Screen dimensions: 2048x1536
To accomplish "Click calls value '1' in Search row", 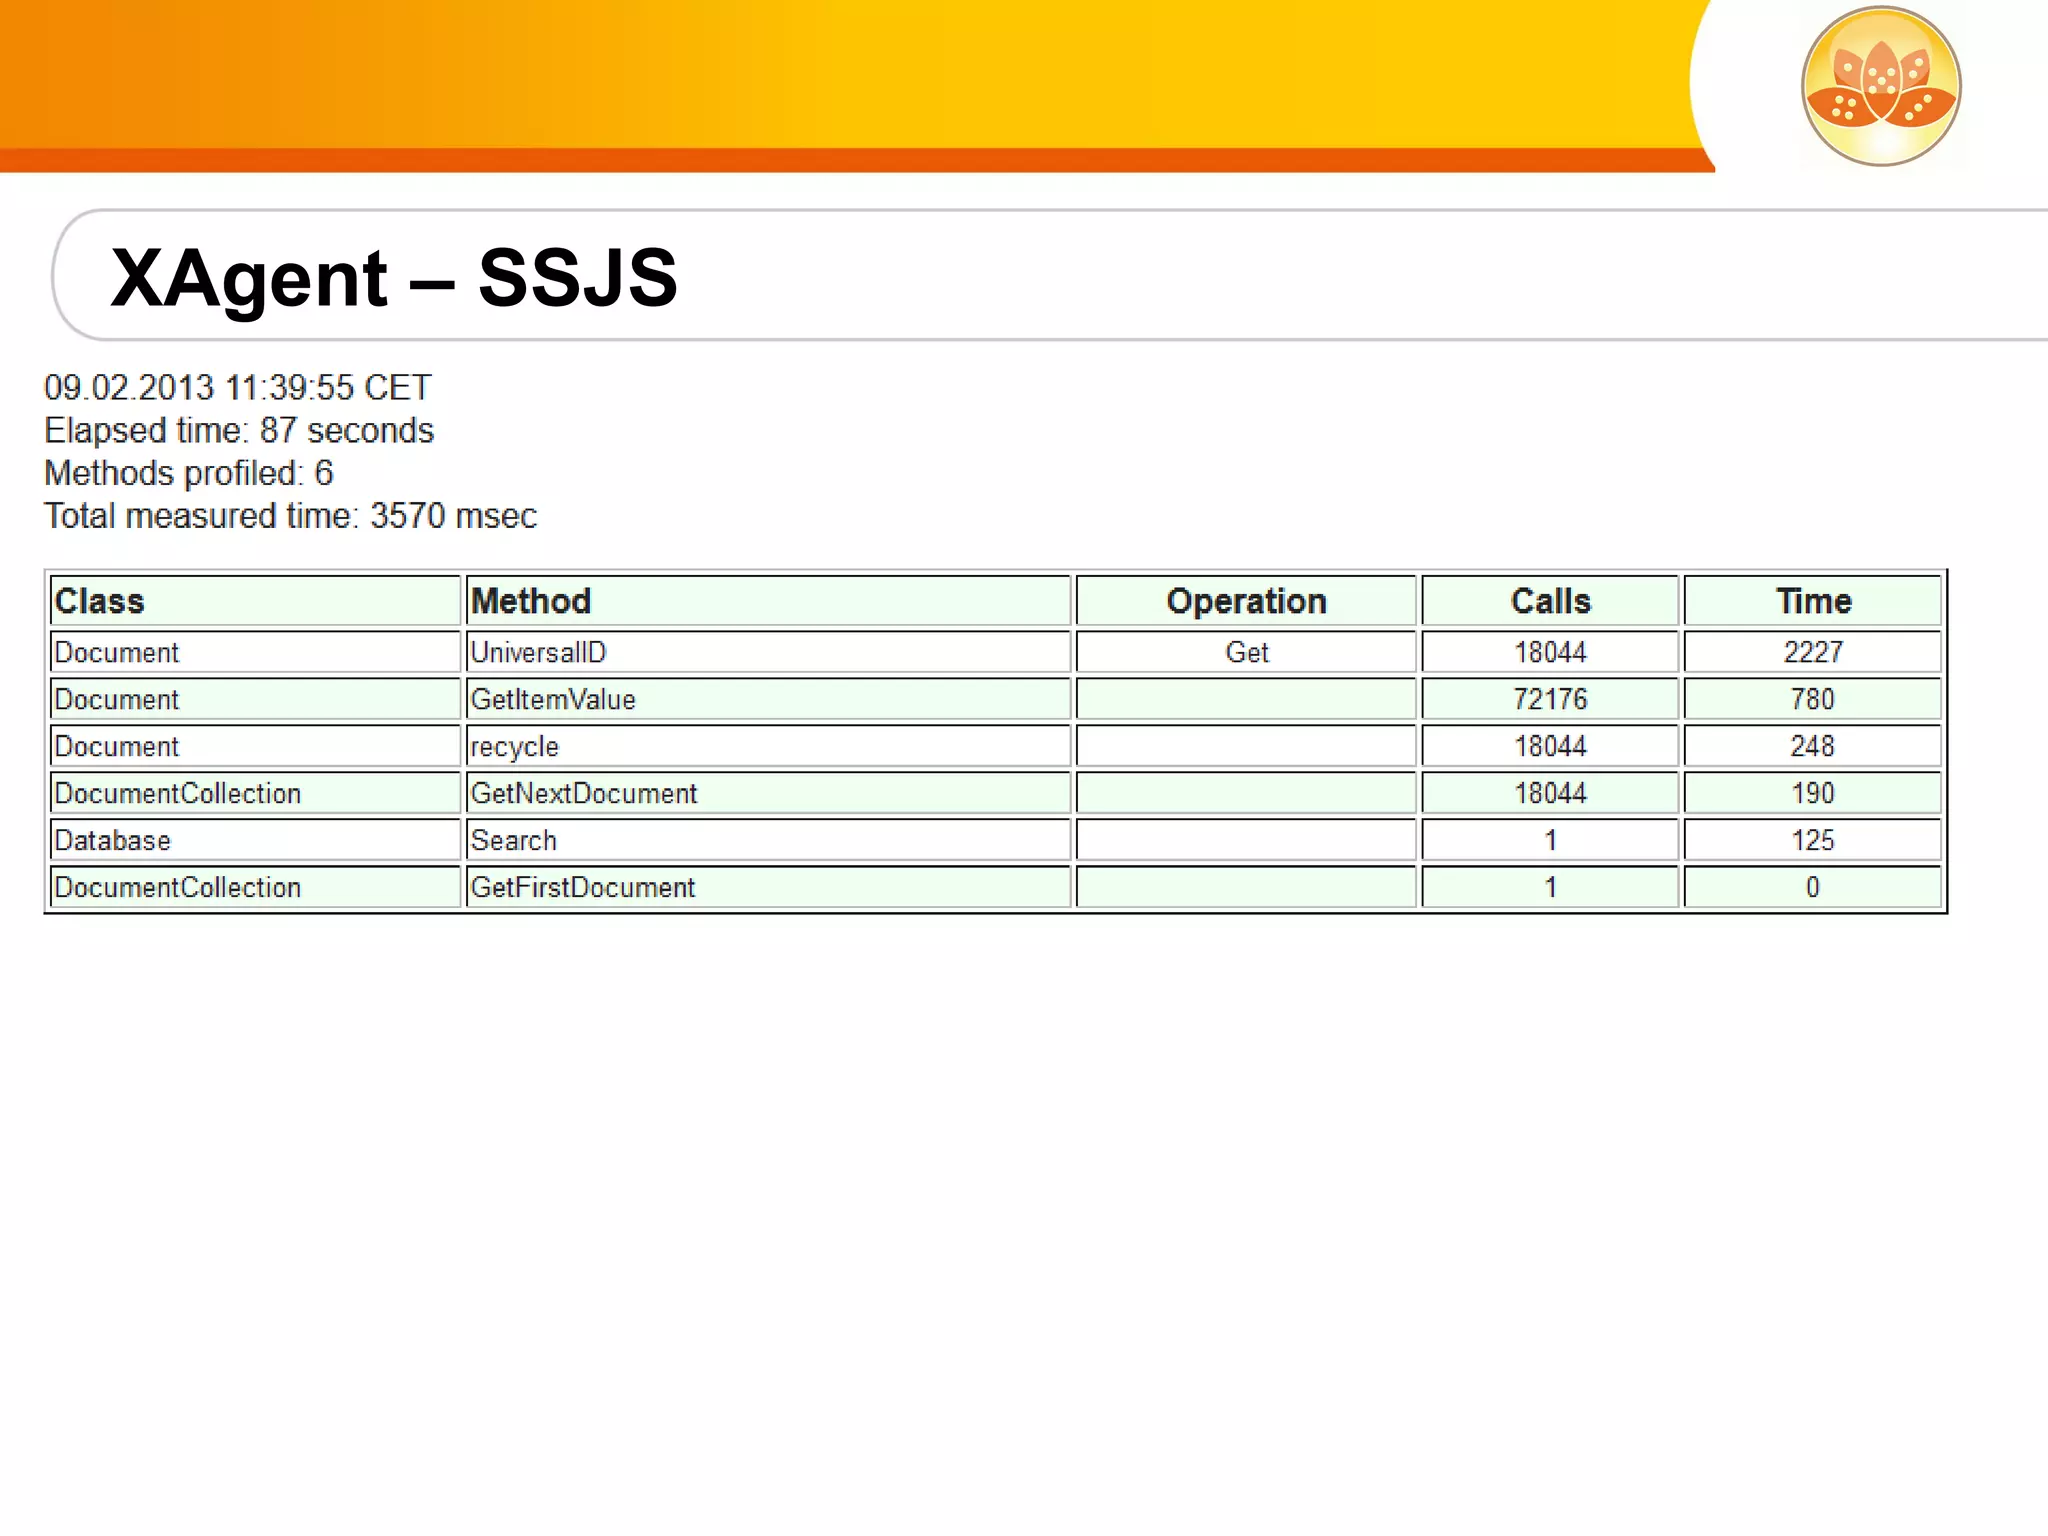I will [1550, 840].
